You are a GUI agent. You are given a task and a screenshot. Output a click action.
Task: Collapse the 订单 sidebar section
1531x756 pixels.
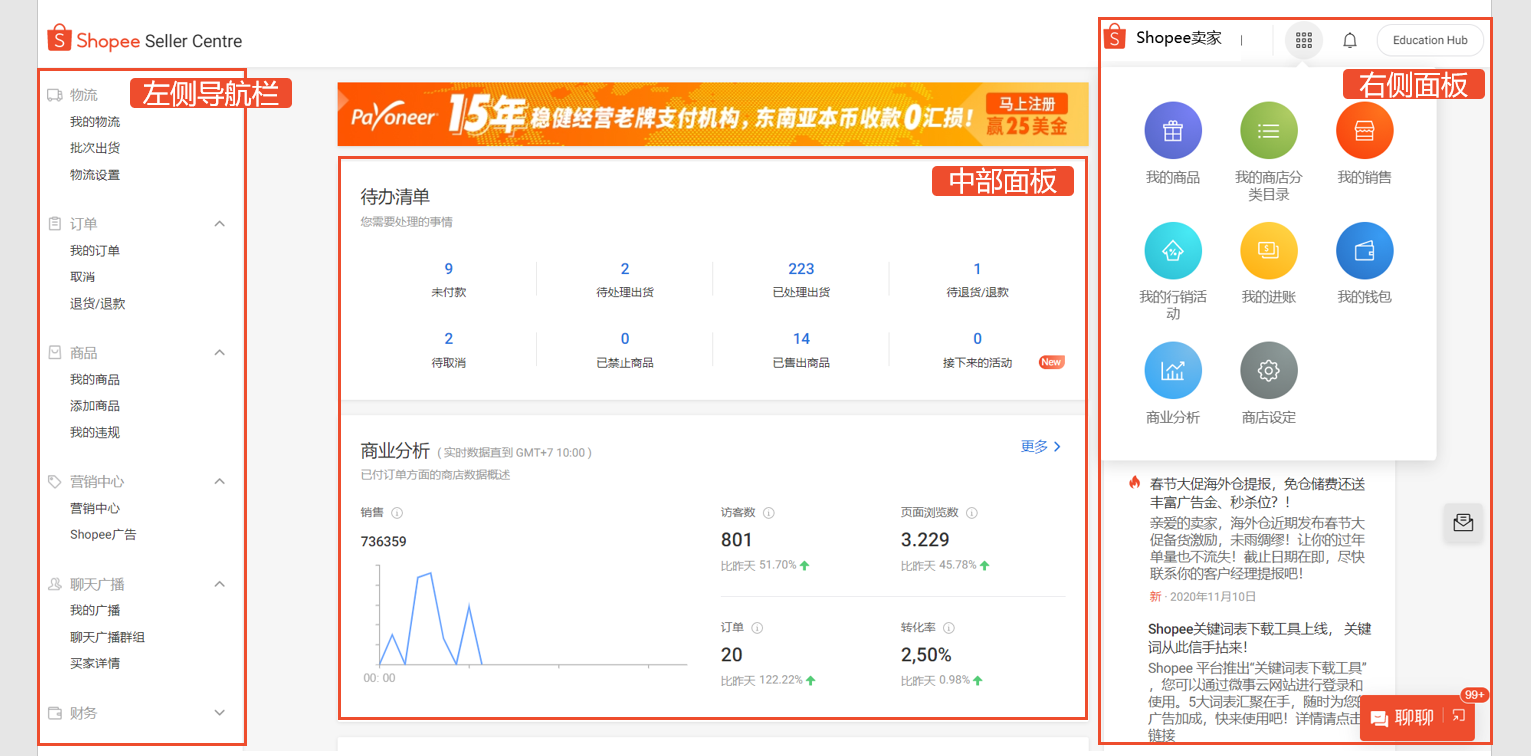220,224
